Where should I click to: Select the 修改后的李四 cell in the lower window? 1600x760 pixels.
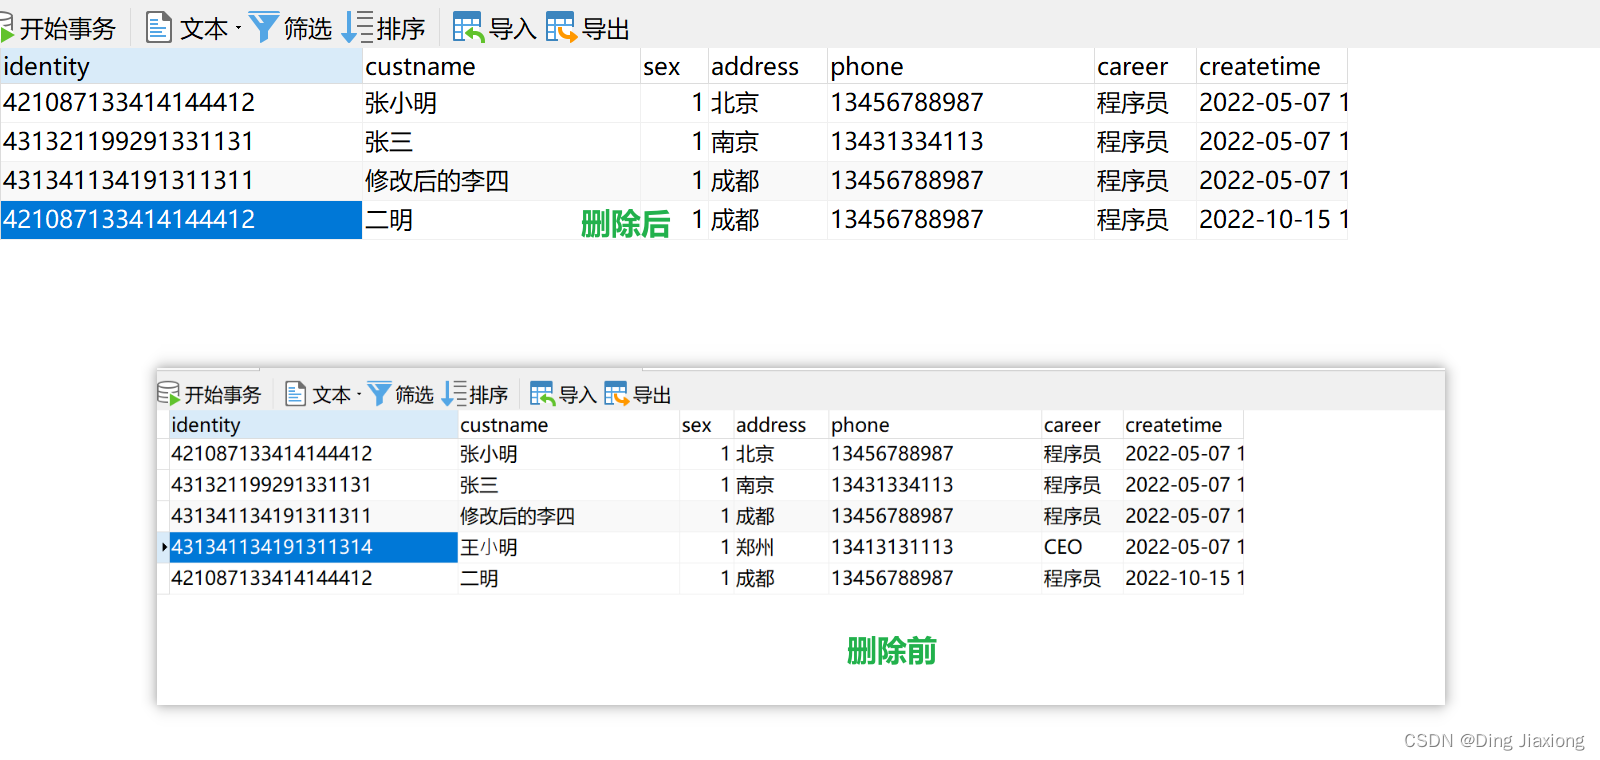pyautogui.click(x=569, y=516)
